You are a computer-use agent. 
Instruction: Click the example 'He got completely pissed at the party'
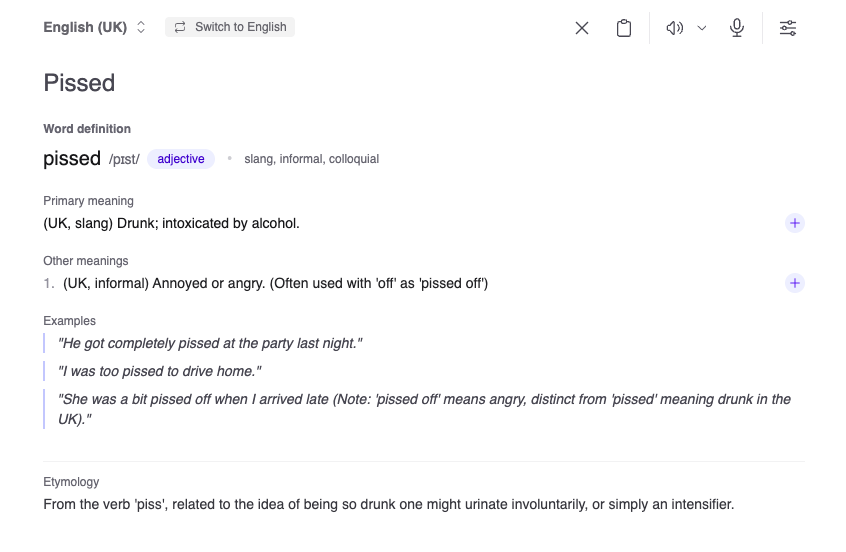(x=210, y=343)
